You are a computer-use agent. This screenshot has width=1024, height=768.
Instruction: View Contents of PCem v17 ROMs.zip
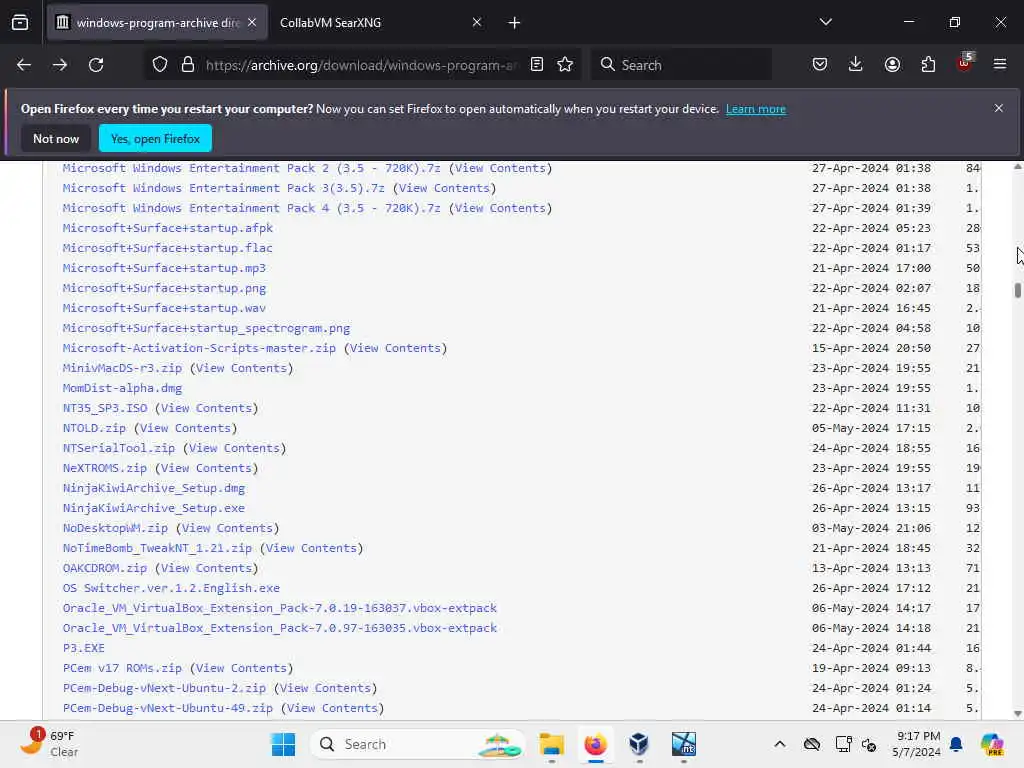[242, 668]
